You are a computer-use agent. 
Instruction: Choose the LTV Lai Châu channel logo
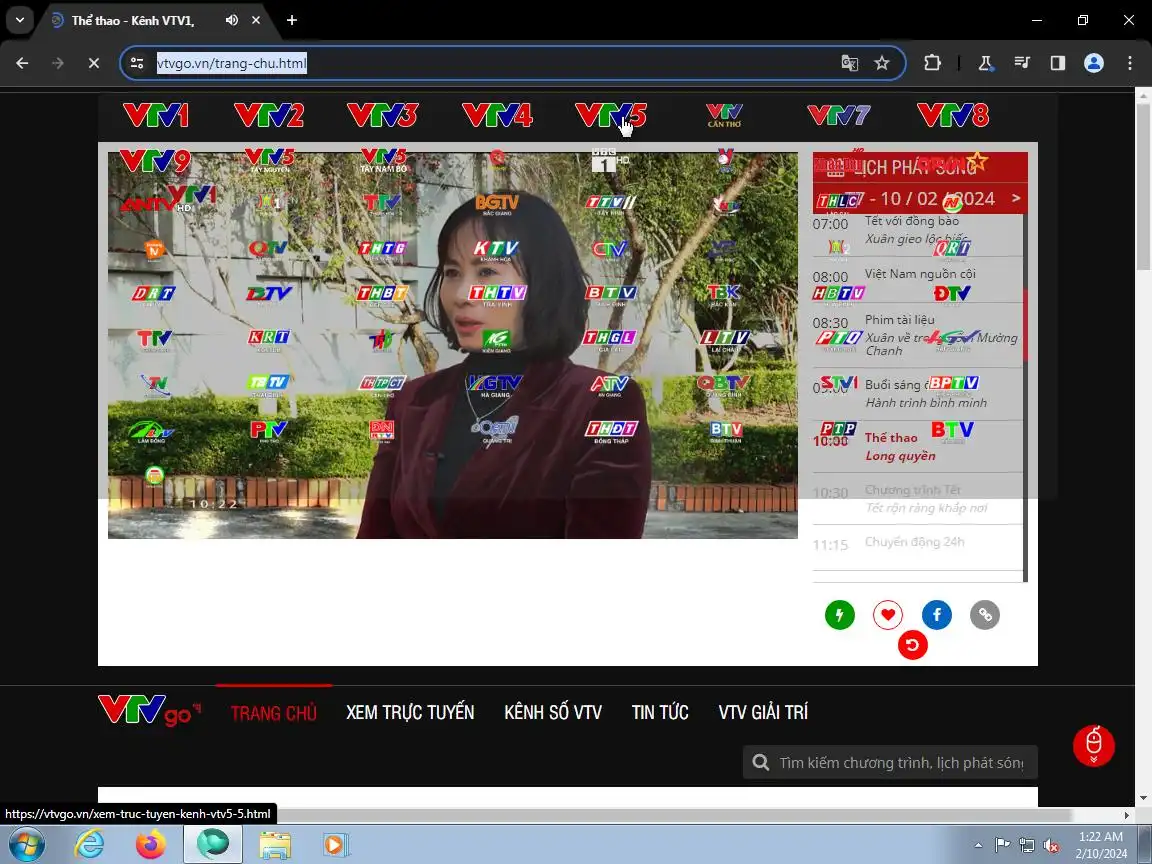pyautogui.click(x=724, y=339)
